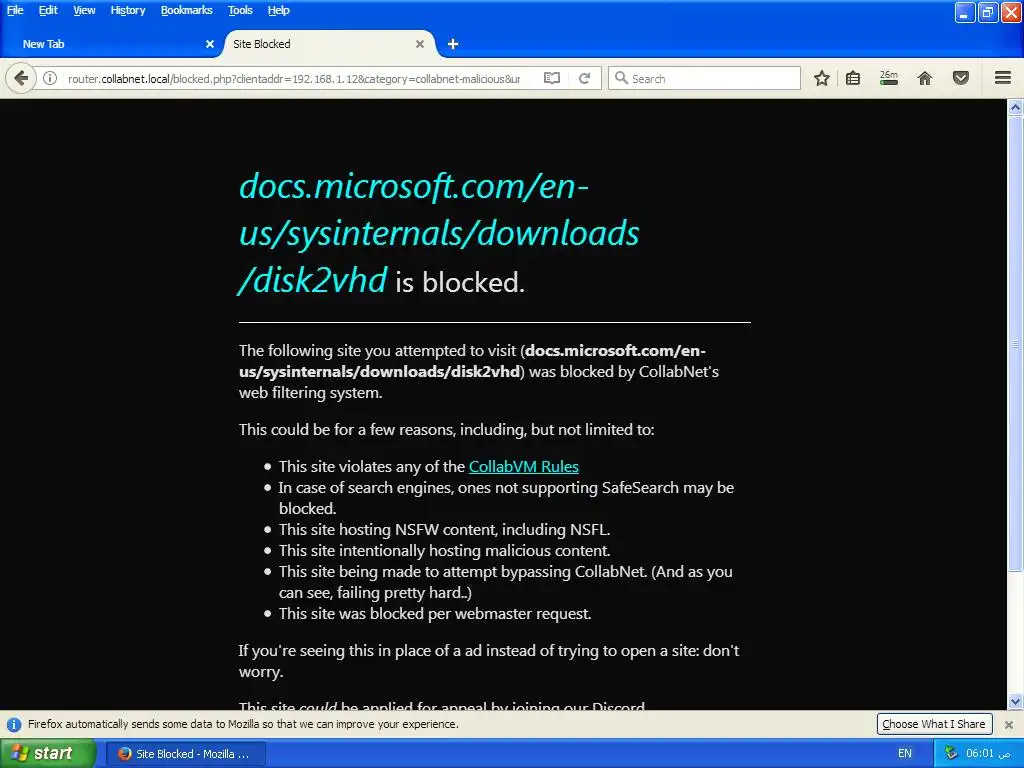Follow the CollabVM Rules link

tap(524, 466)
